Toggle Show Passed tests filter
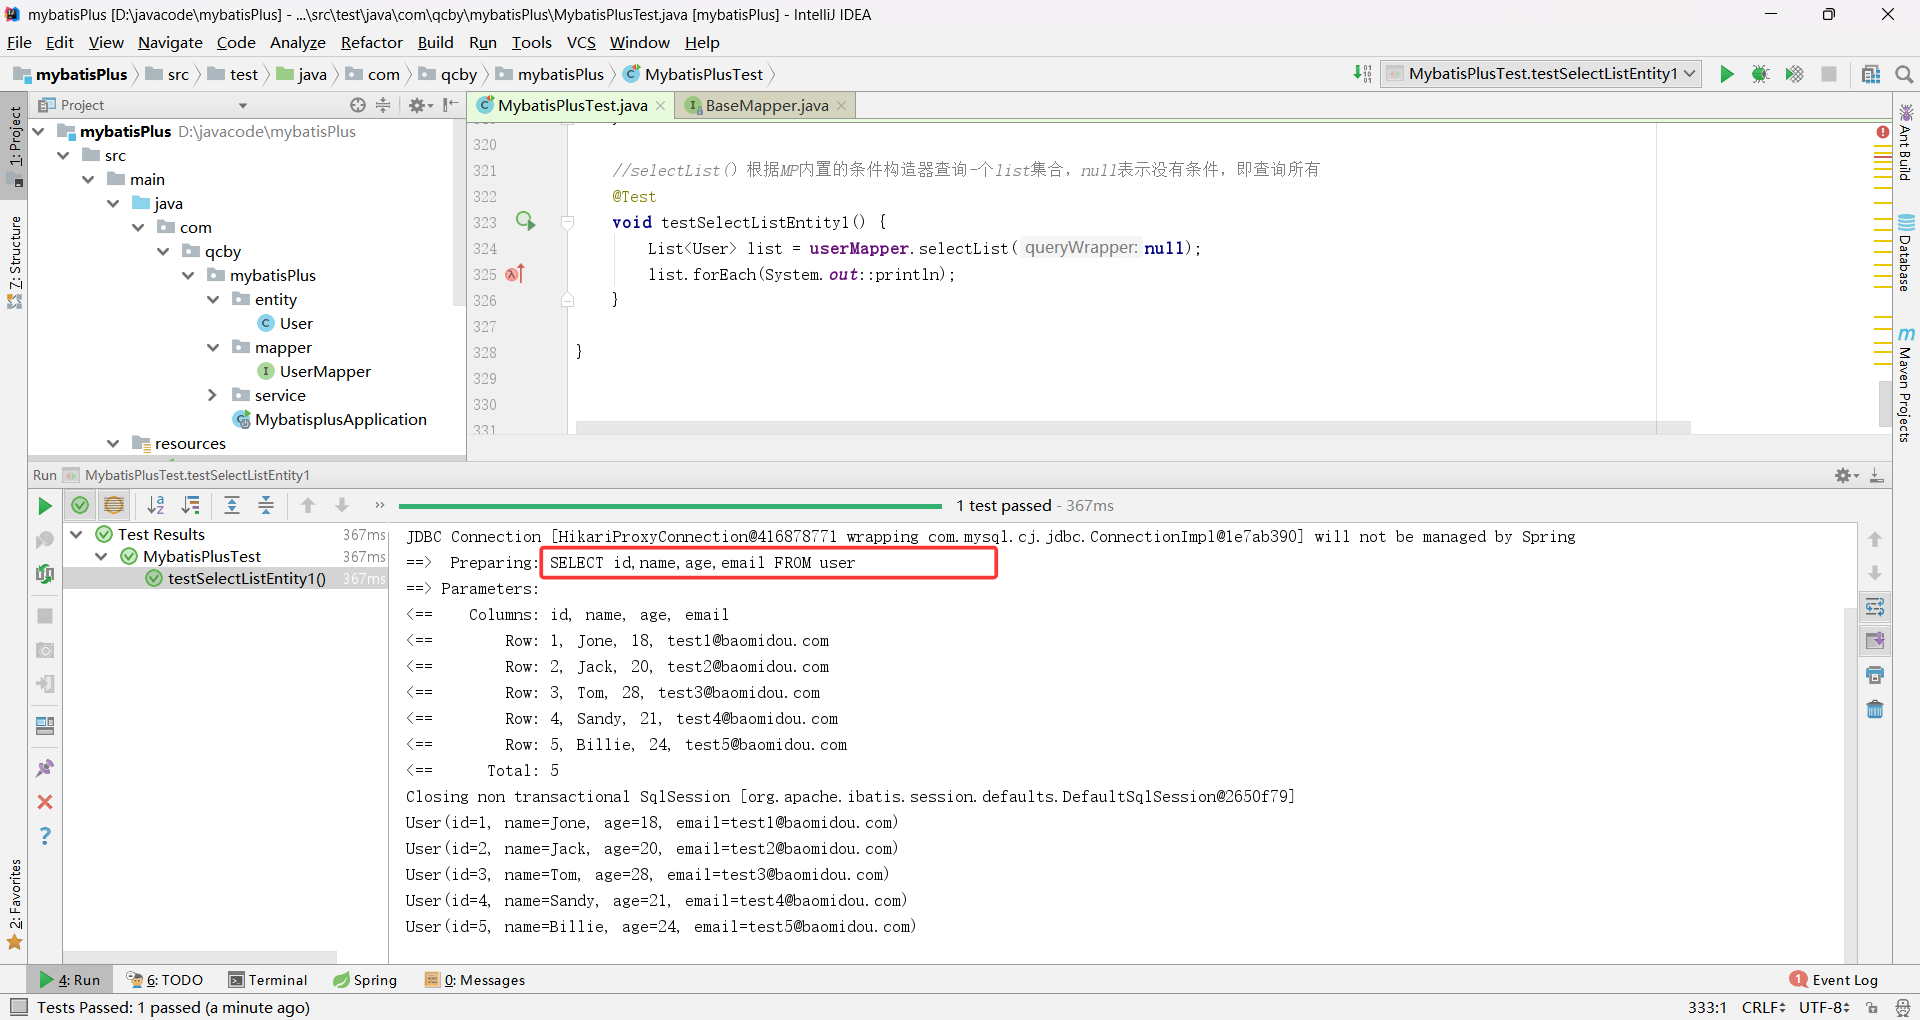The width and height of the screenshot is (1920, 1020). point(80,505)
